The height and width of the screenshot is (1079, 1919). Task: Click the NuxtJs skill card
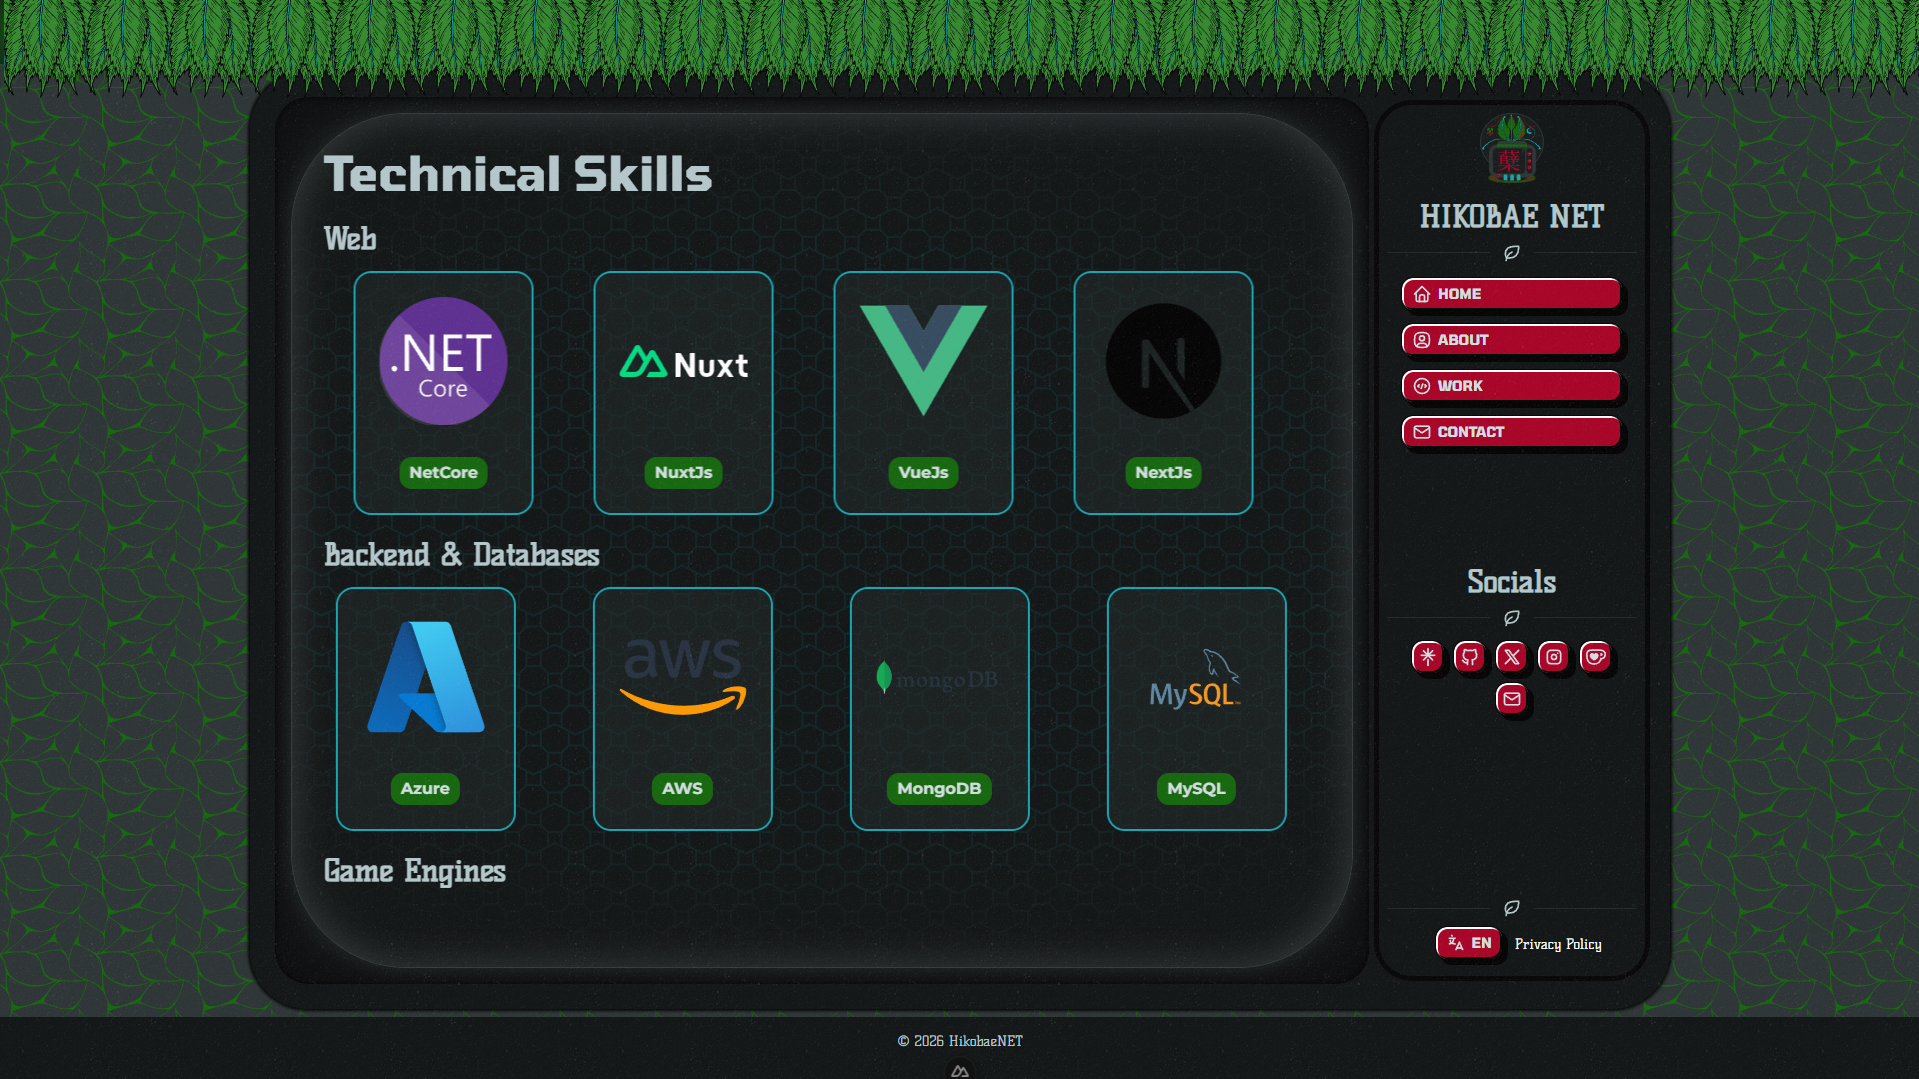(683, 392)
